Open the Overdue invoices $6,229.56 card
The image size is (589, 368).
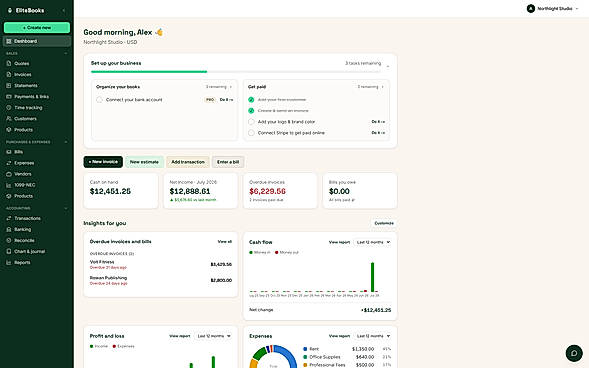[x=280, y=191]
